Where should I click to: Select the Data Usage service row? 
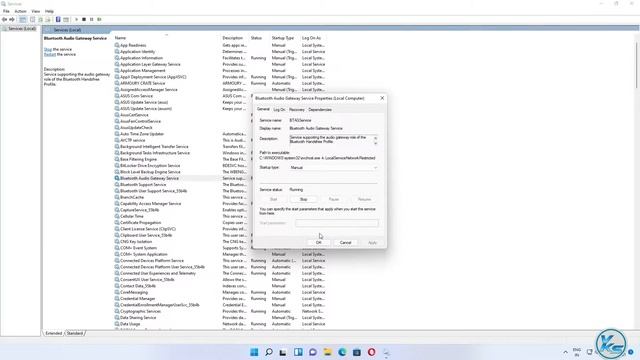(220, 324)
